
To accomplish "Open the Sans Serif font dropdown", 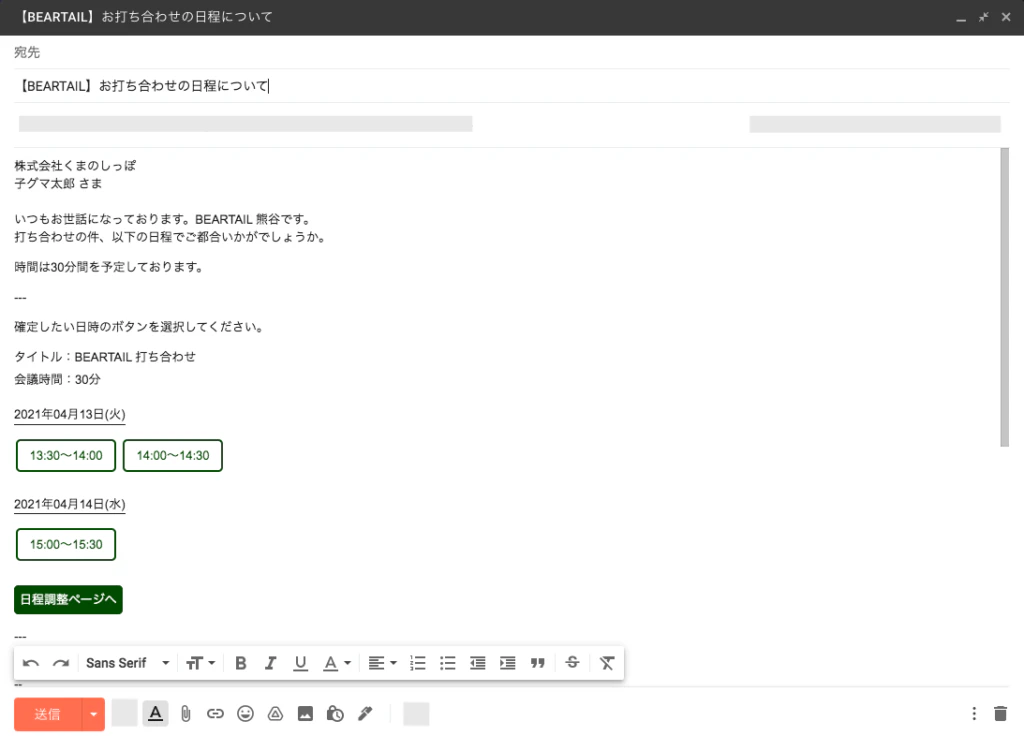I will pos(127,664).
